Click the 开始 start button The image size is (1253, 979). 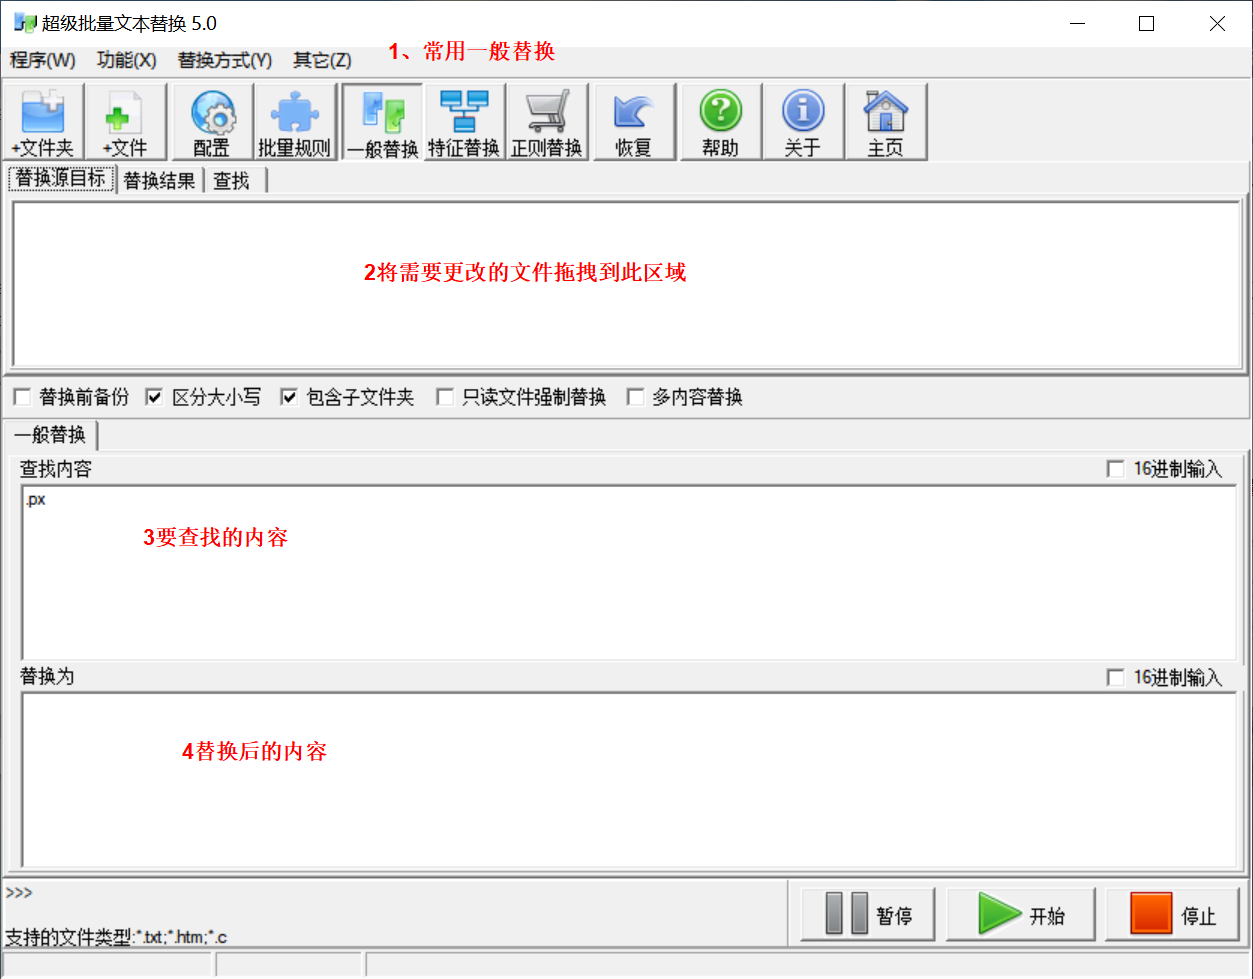point(1021,915)
